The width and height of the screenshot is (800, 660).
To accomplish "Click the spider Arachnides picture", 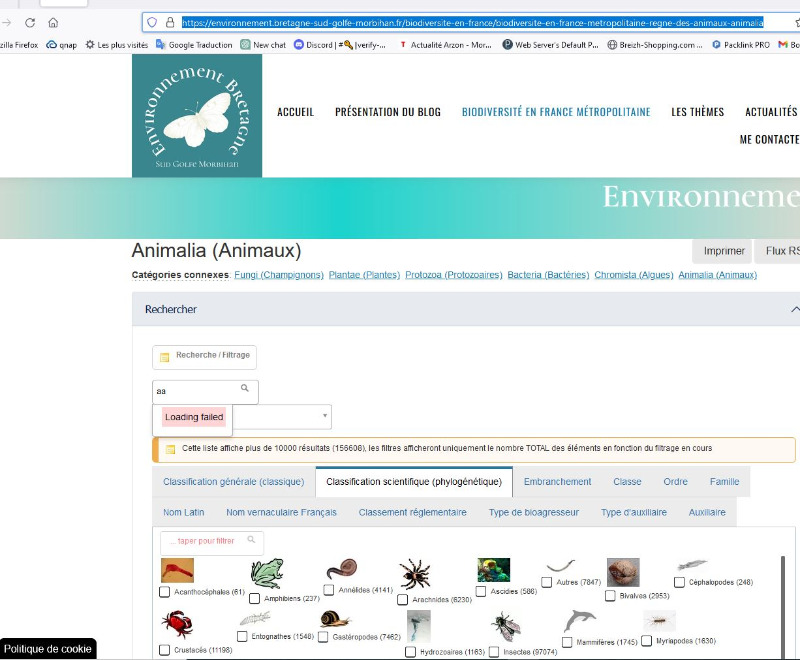I will coord(415,574).
